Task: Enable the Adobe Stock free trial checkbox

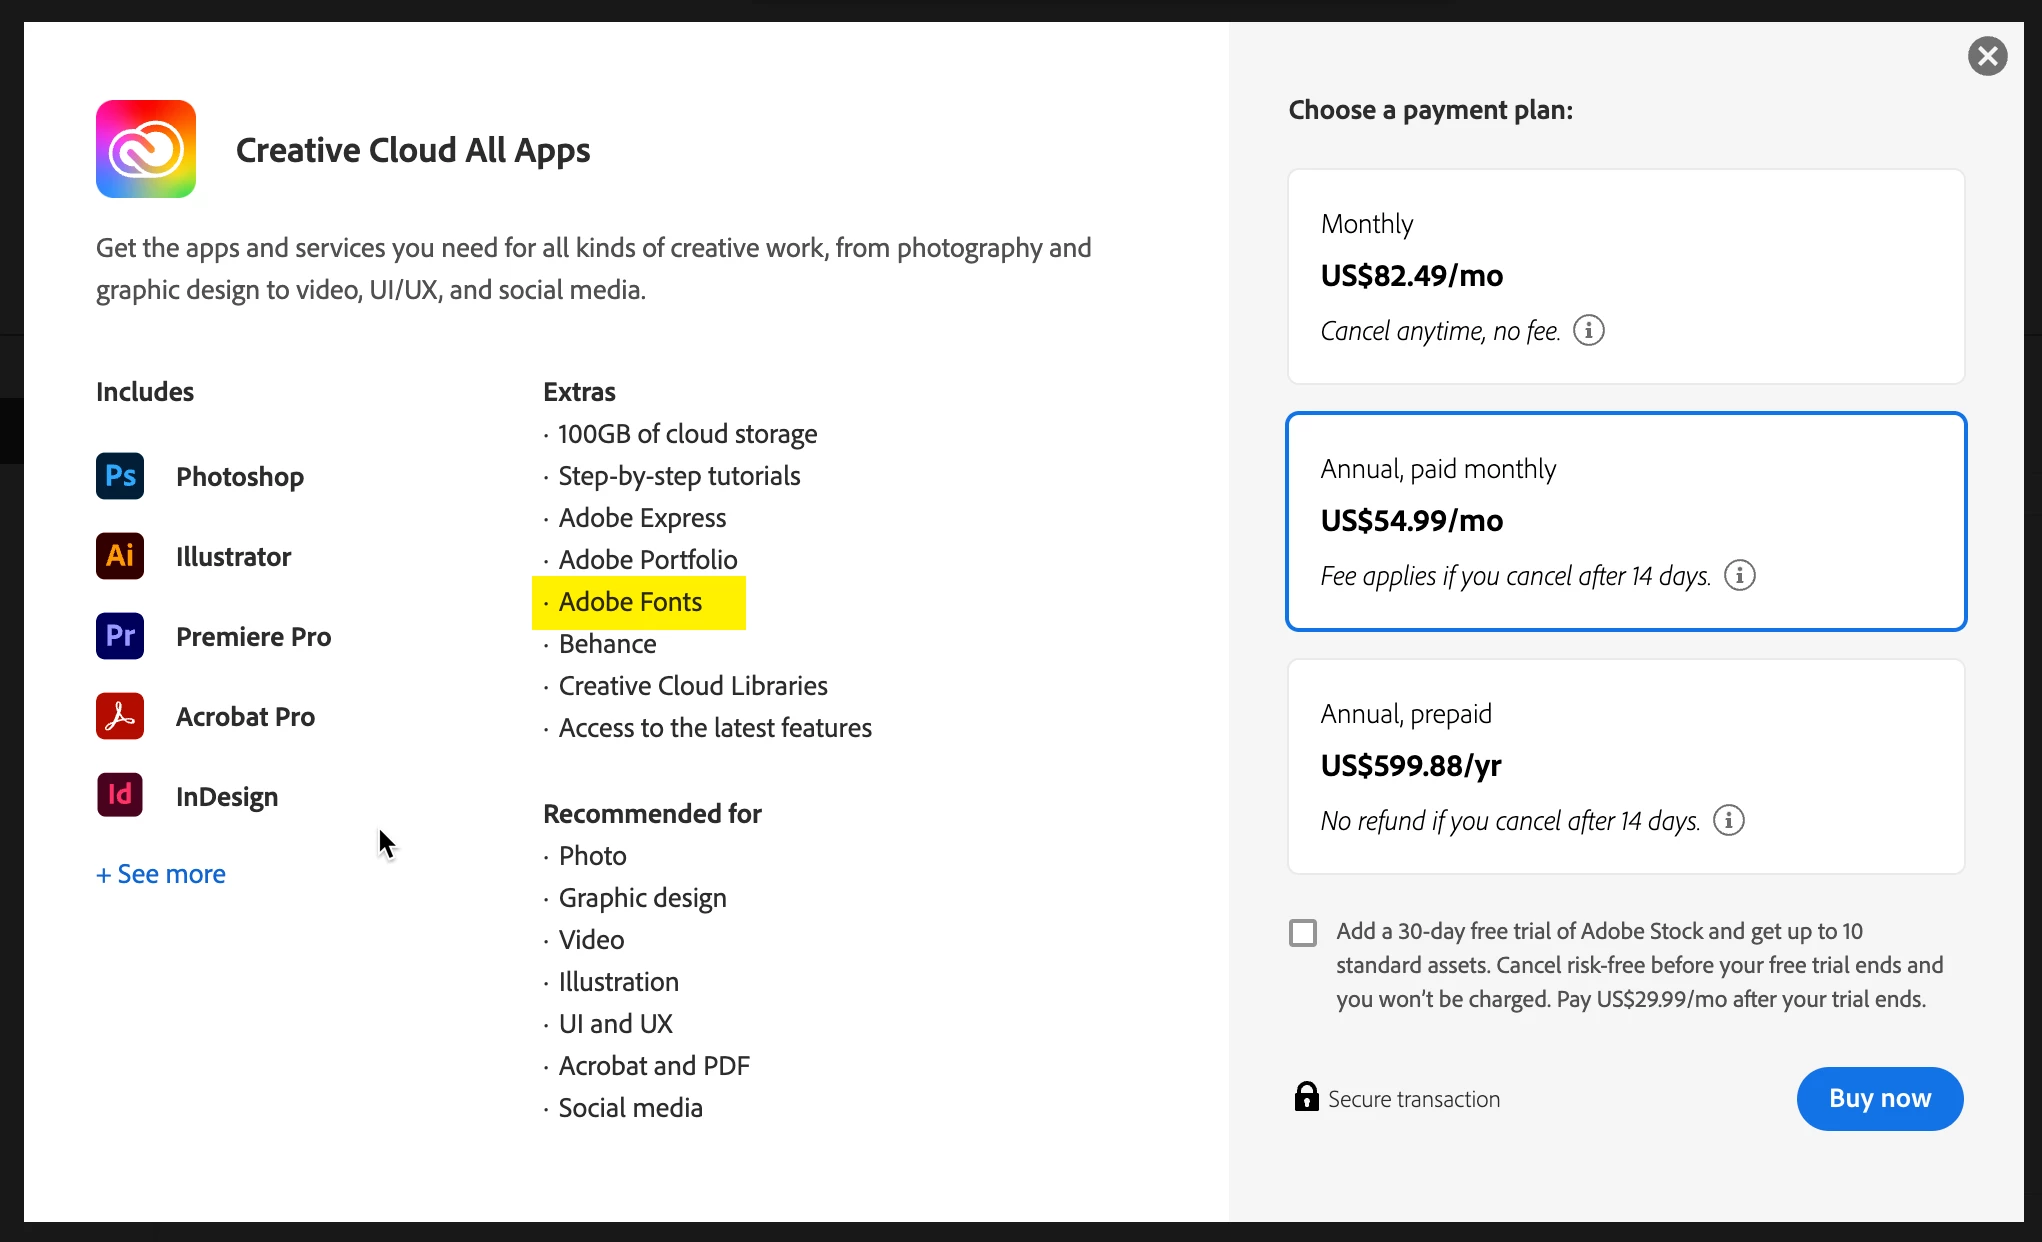Action: tap(1303, 933)
